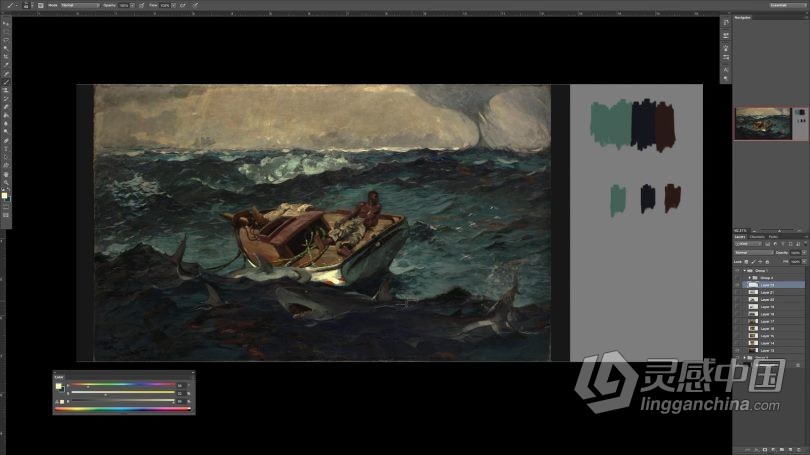Click the layer Opacity value field
810x455 pixels.
(796, 253)
